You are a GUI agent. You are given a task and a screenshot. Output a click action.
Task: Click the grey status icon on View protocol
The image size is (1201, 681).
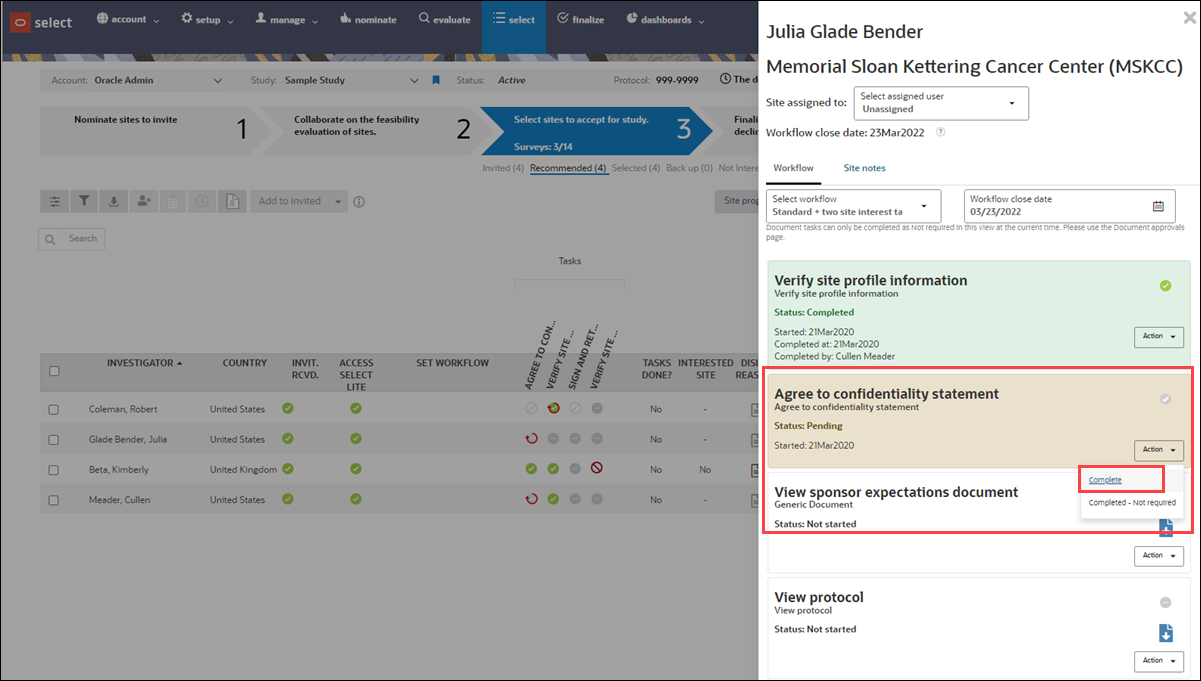tap(1165, 602)
